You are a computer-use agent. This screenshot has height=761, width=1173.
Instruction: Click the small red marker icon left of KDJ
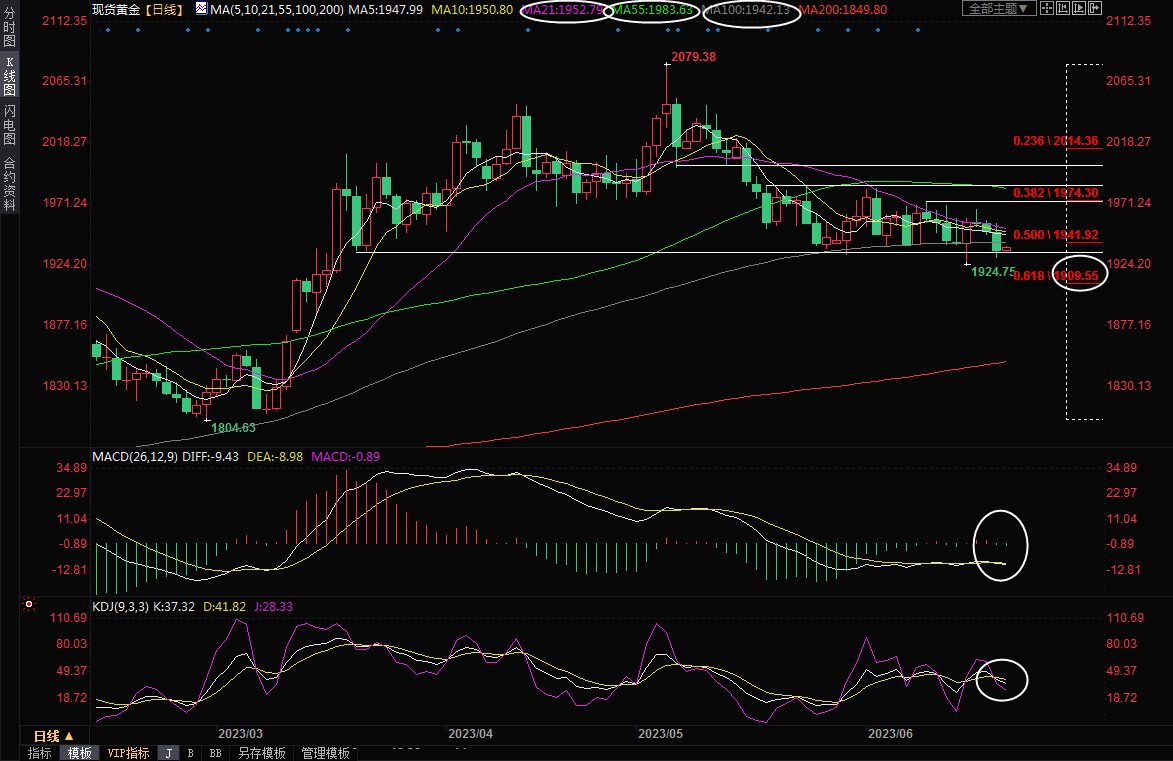coord(29,605)
